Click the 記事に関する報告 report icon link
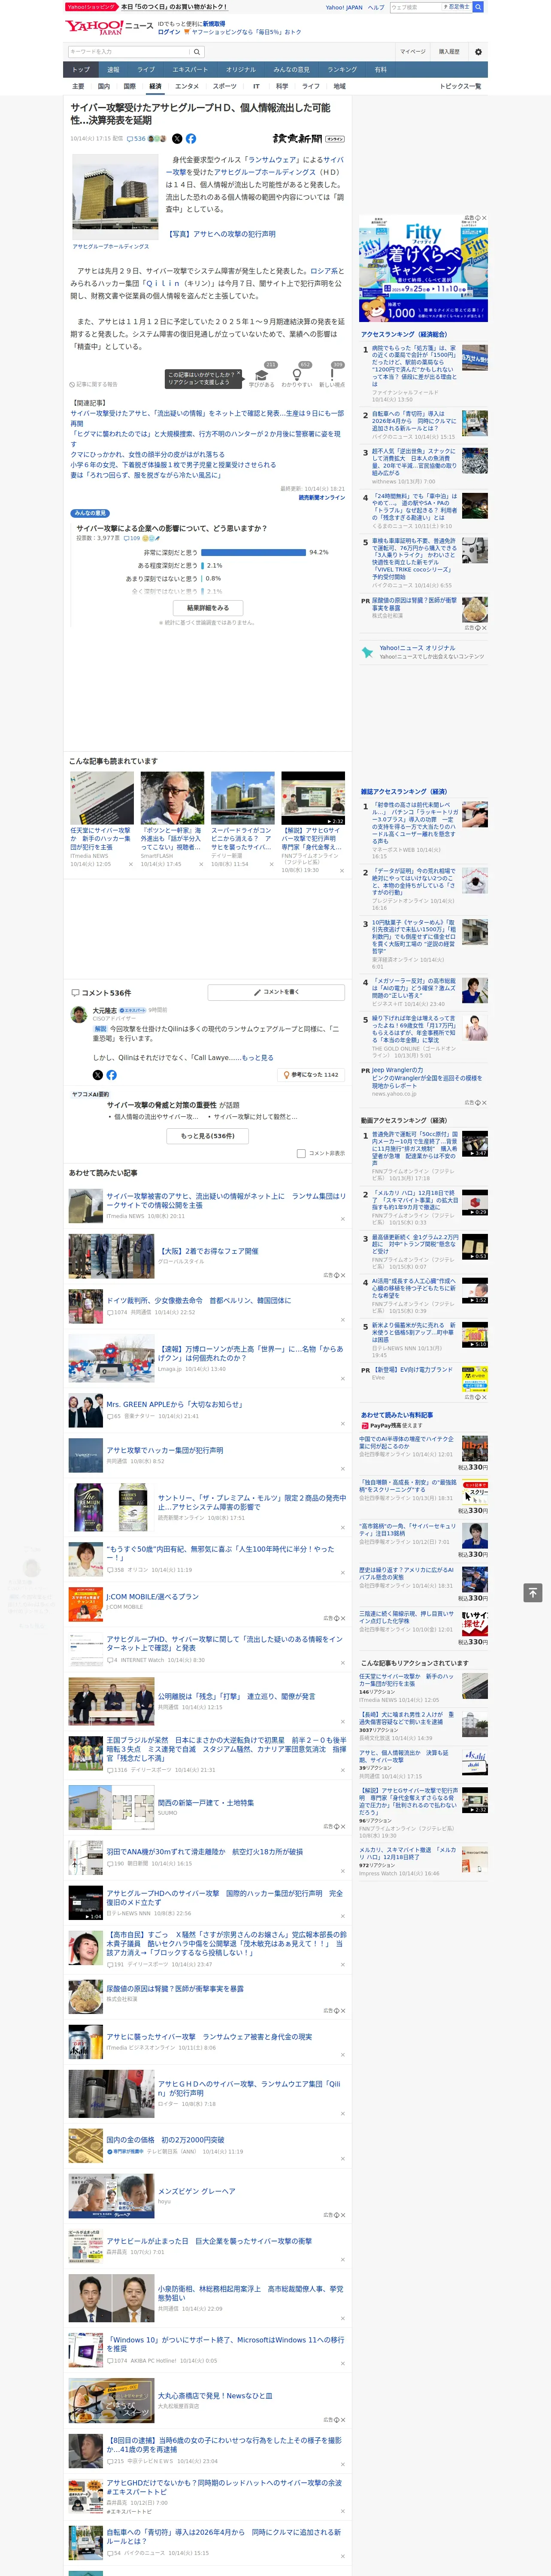Viewport: 551px width, 2576px height. [94, 384]
